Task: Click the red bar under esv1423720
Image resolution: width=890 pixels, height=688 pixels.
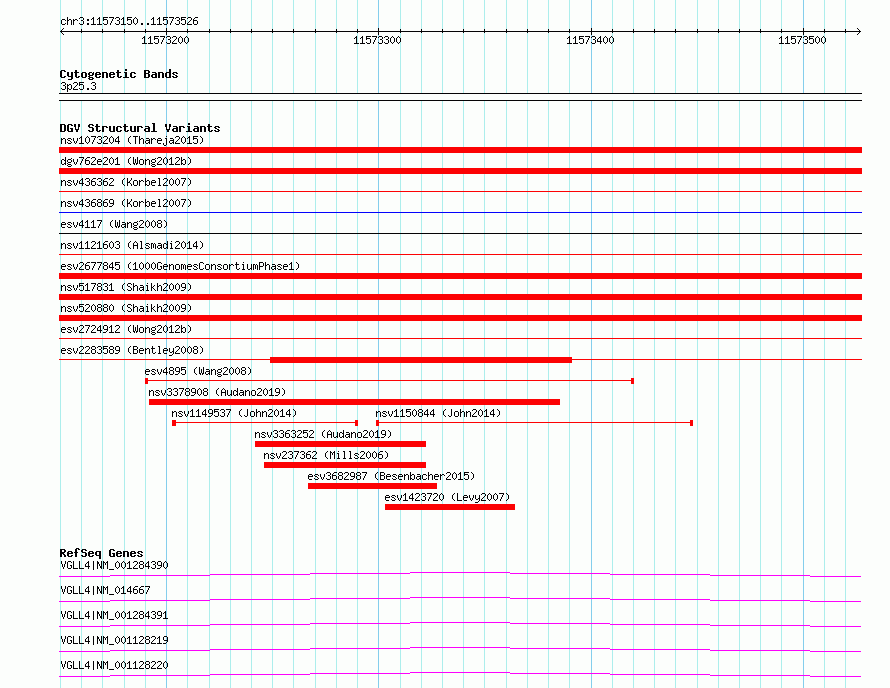Action: [x=450, y=507]
